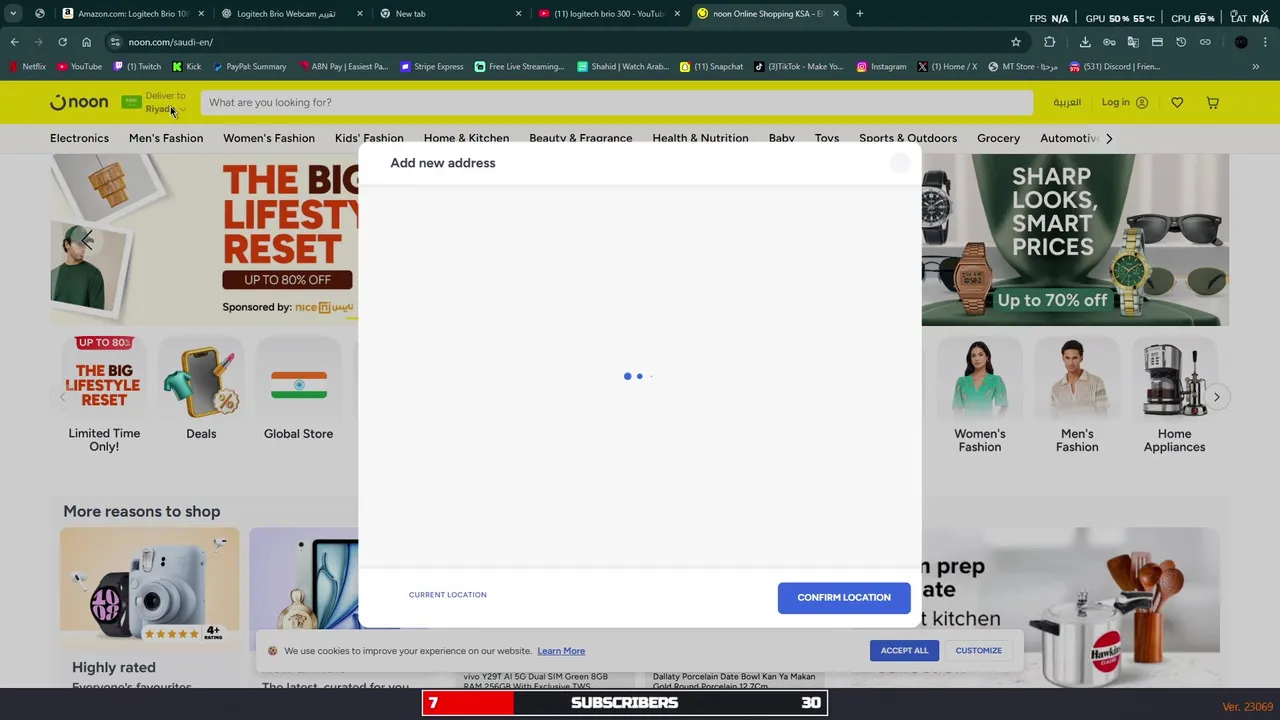Open the Snapchat bookmark
The image size is (1280, 720).
tap(711, 66)
